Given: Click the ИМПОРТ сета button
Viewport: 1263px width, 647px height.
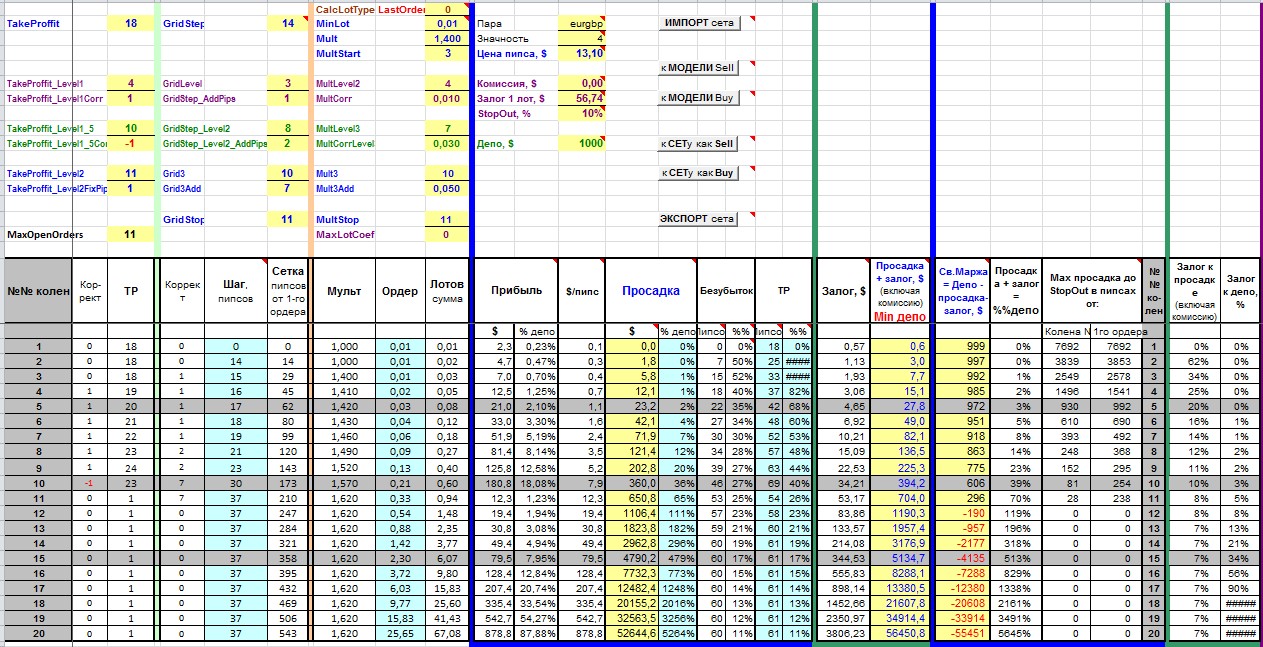Looking at the screenshot, I should [699, 22].
